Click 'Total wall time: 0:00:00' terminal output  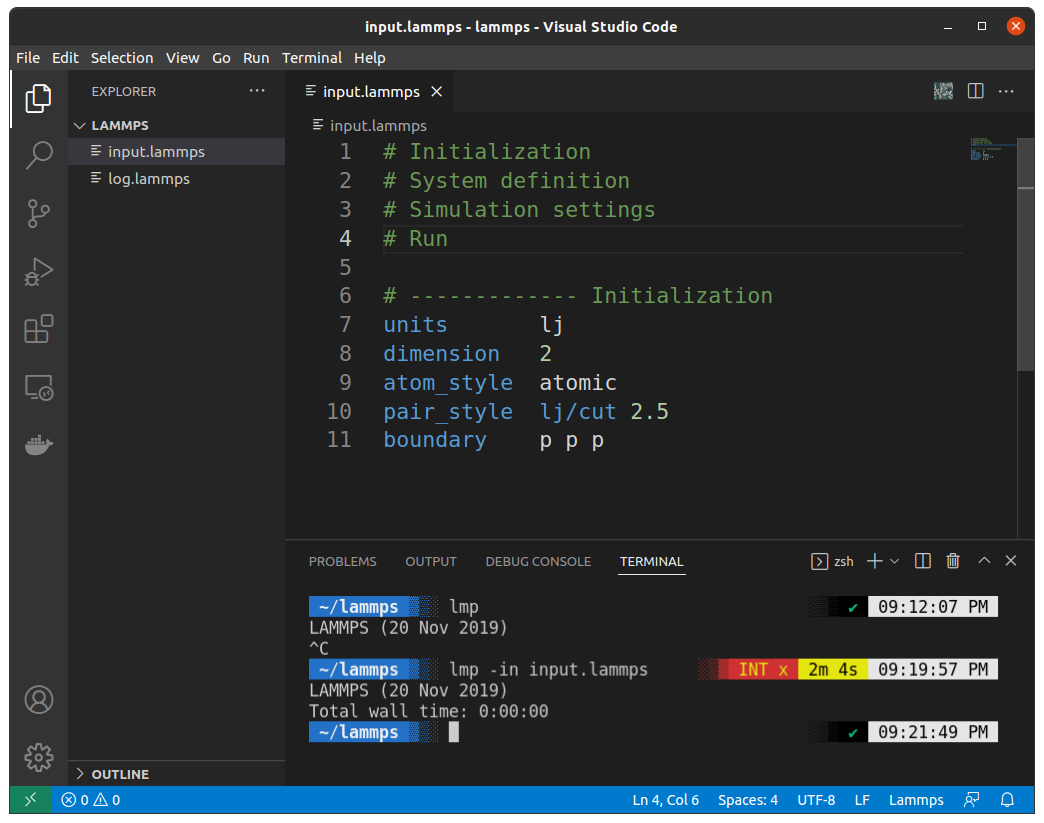[x=428, y=711]
